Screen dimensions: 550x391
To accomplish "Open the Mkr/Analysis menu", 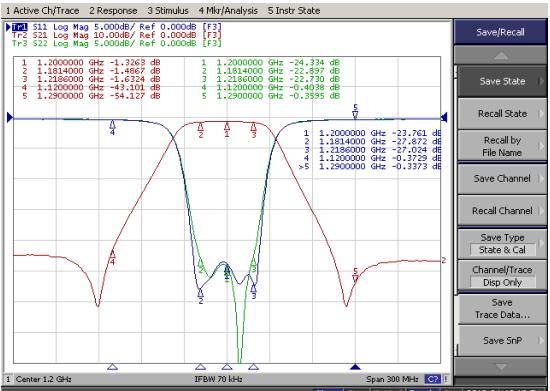I will pos(228,11).
